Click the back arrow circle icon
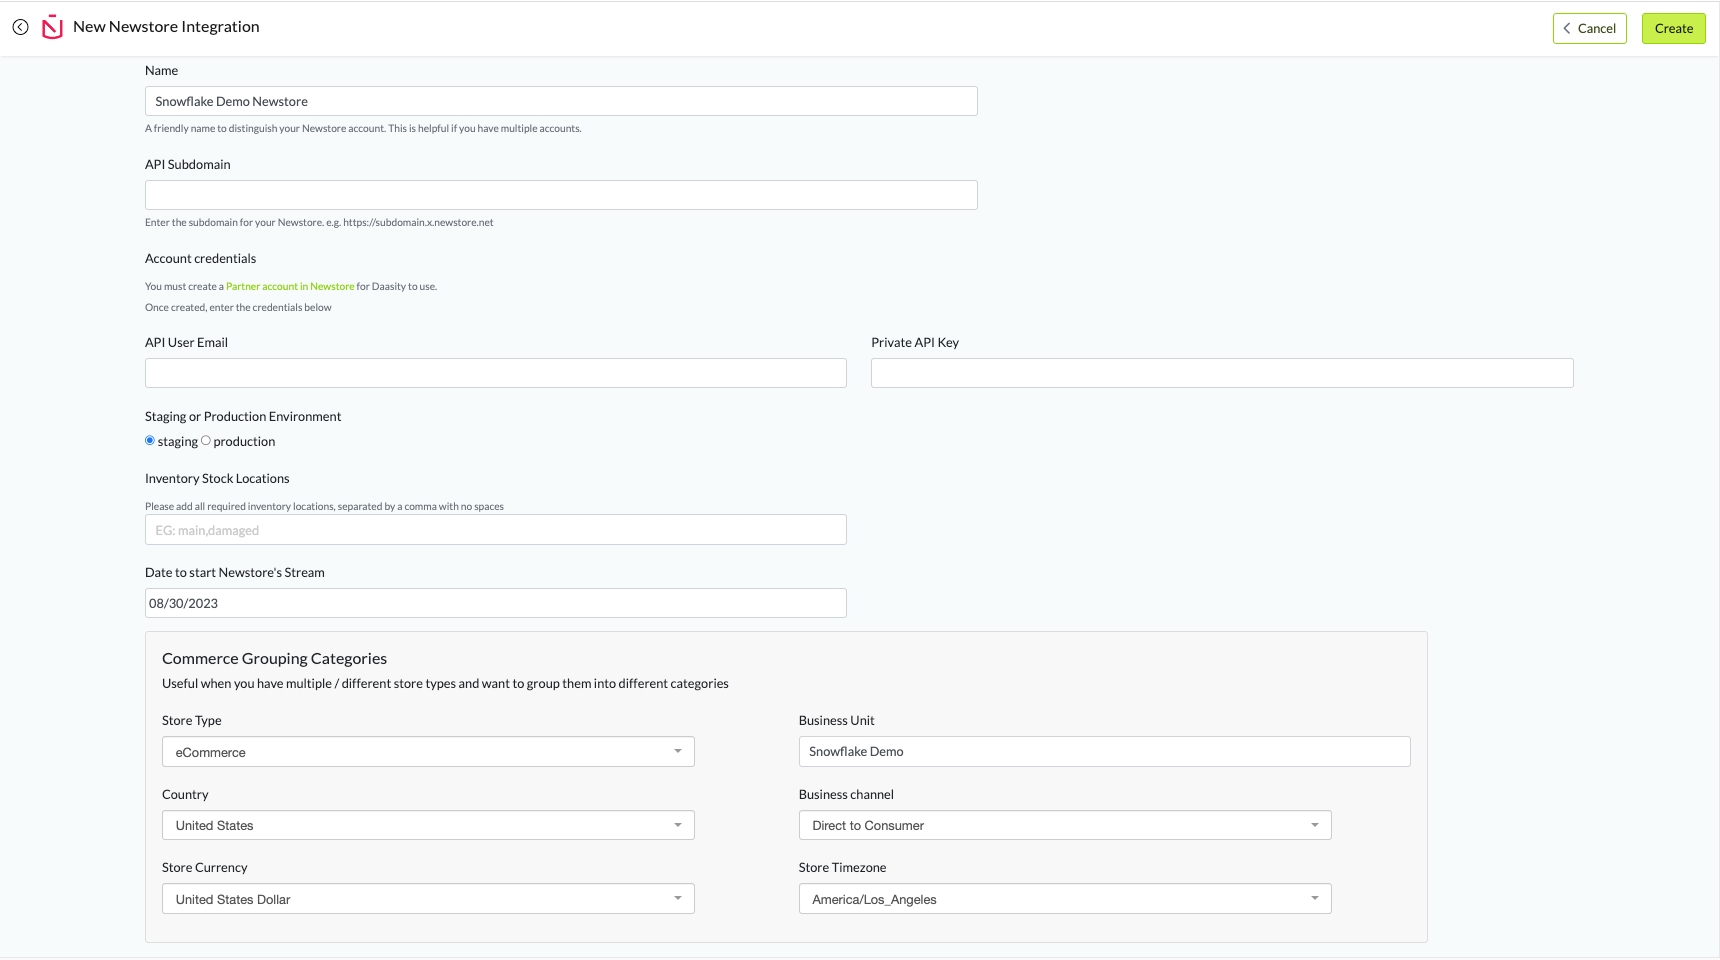Viewport: 1720px width, 960px height. 20,27
